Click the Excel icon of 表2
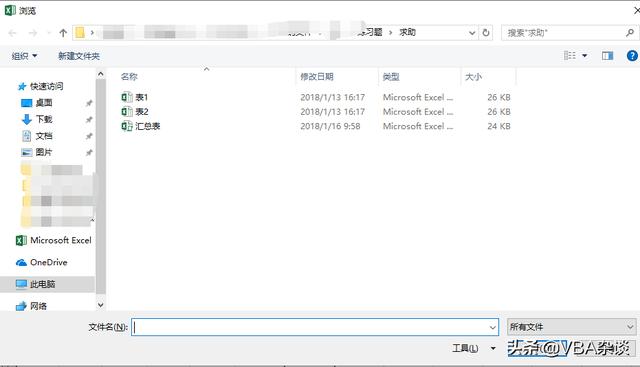 coord(127,111)
